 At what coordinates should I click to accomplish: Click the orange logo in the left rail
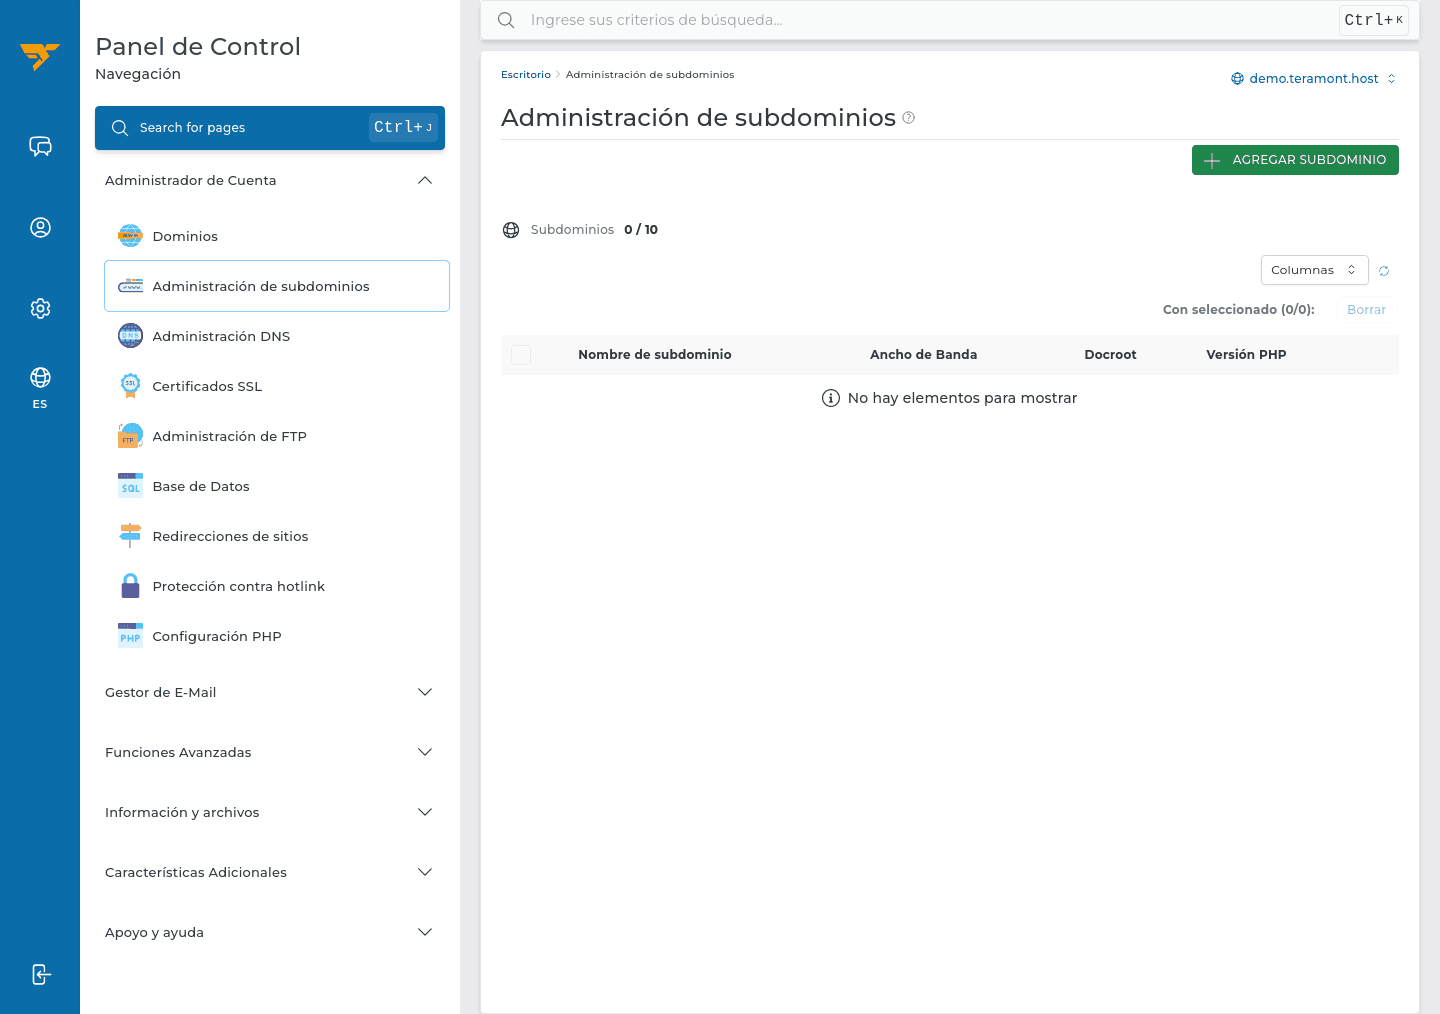coord(40,56)
